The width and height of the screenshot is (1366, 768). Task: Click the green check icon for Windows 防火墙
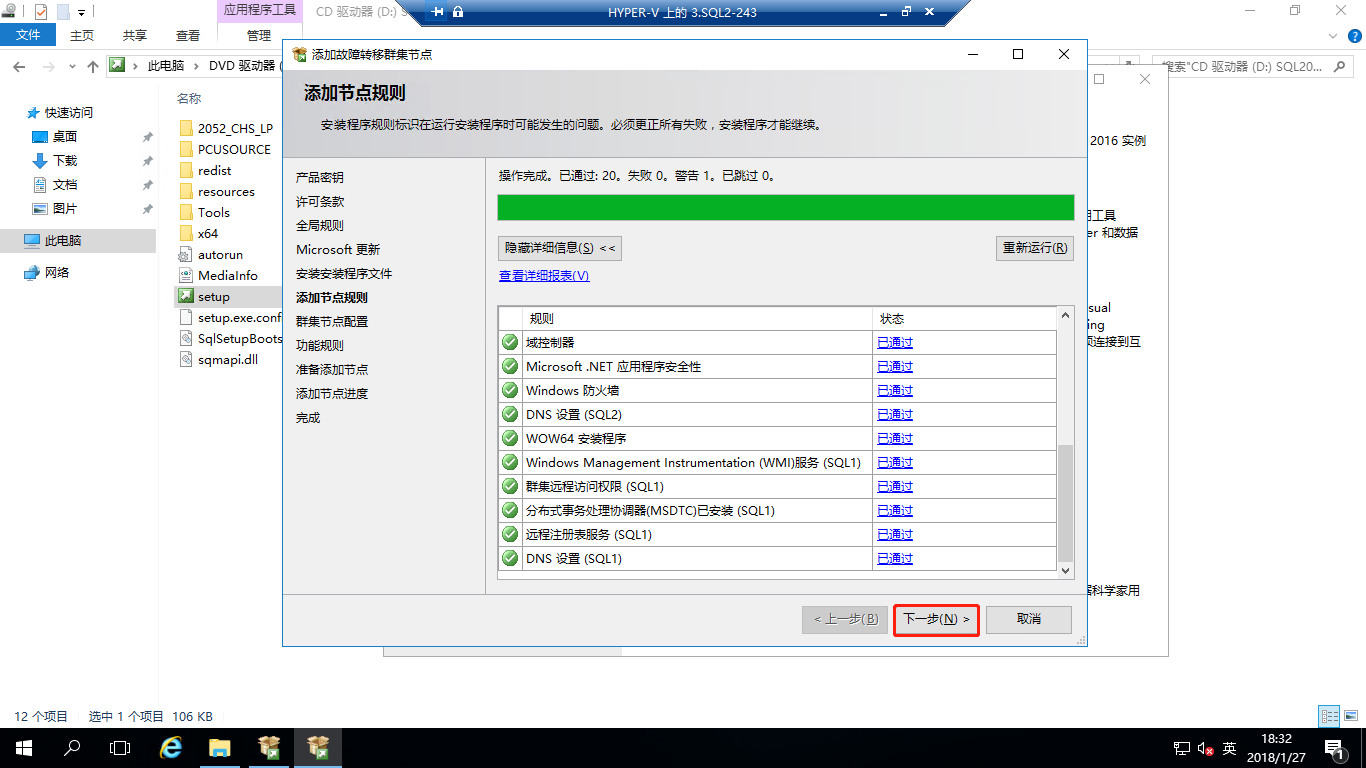(x=510, y=390)
